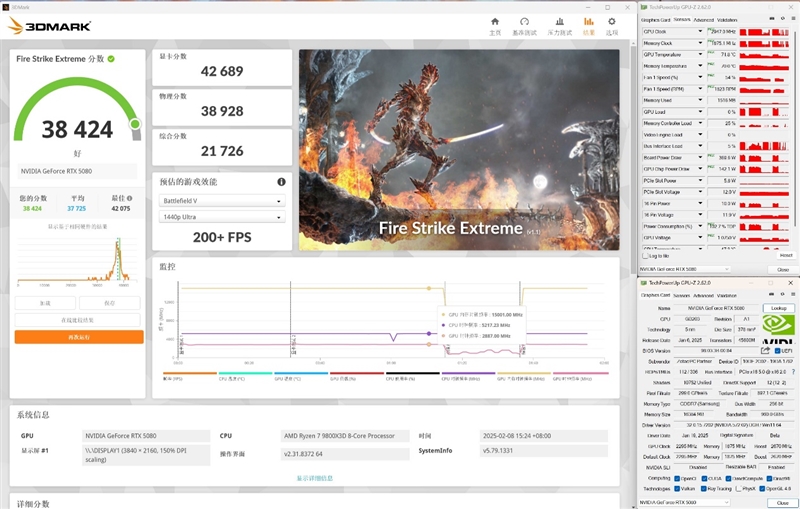Enable the Log to file checkbox
This screenshot has width=800, height=509.
pyautogui.click(x=645, y=256)
